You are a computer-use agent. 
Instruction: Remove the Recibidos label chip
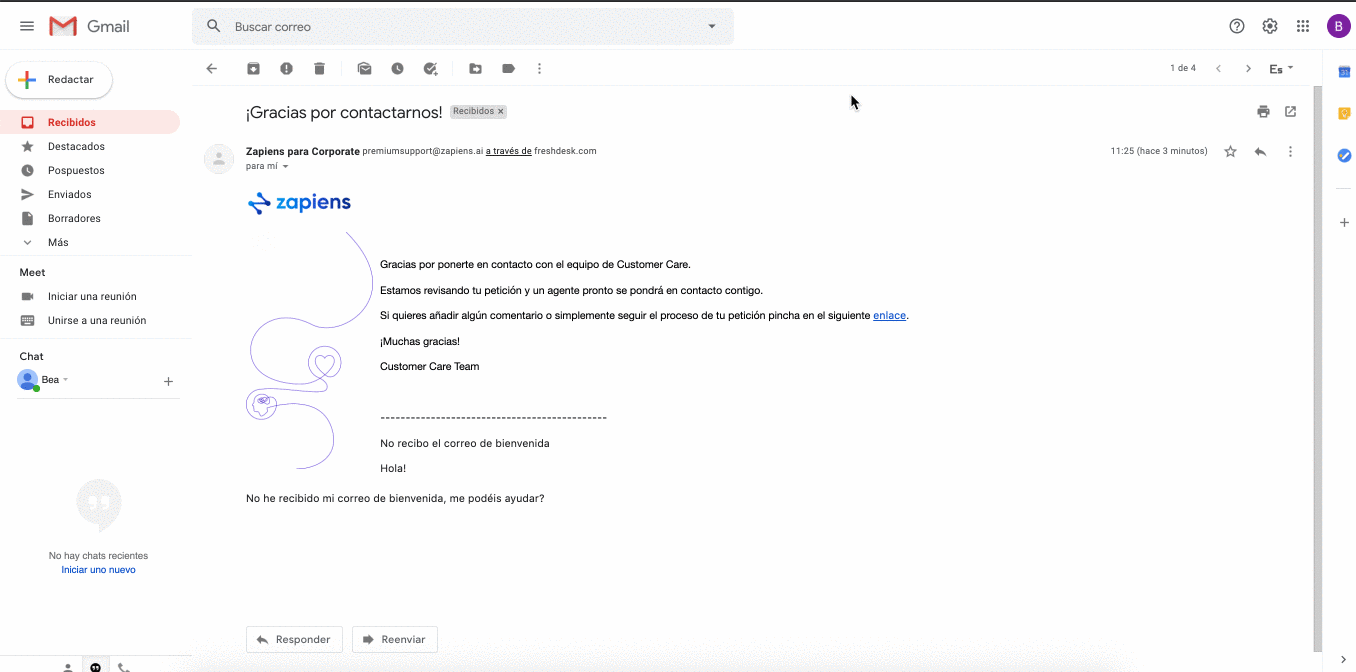(x=501, y=112)
